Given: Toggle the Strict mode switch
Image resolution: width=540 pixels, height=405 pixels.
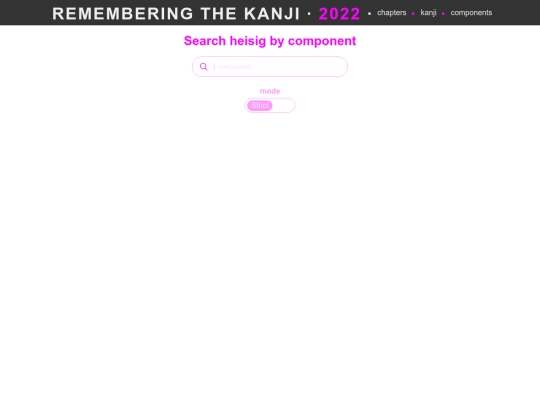Looking at the screenshot, I should tap(270, 105).
